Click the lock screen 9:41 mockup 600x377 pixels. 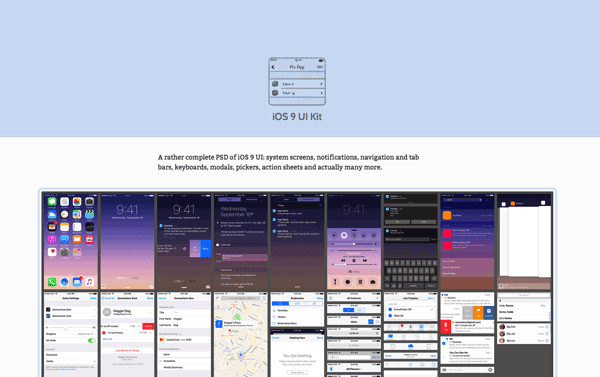127,242
